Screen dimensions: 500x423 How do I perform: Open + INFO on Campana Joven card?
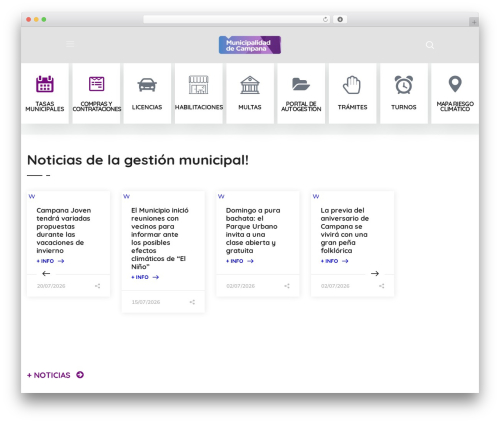[50, 261]
